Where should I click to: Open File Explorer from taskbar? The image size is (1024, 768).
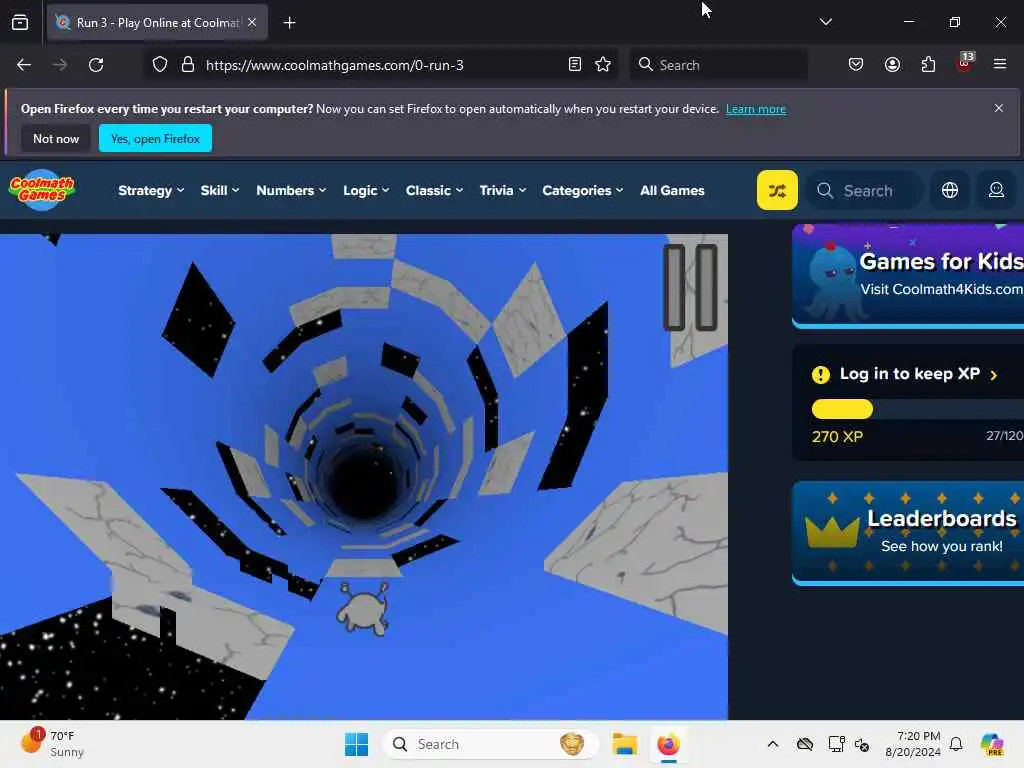624,744
